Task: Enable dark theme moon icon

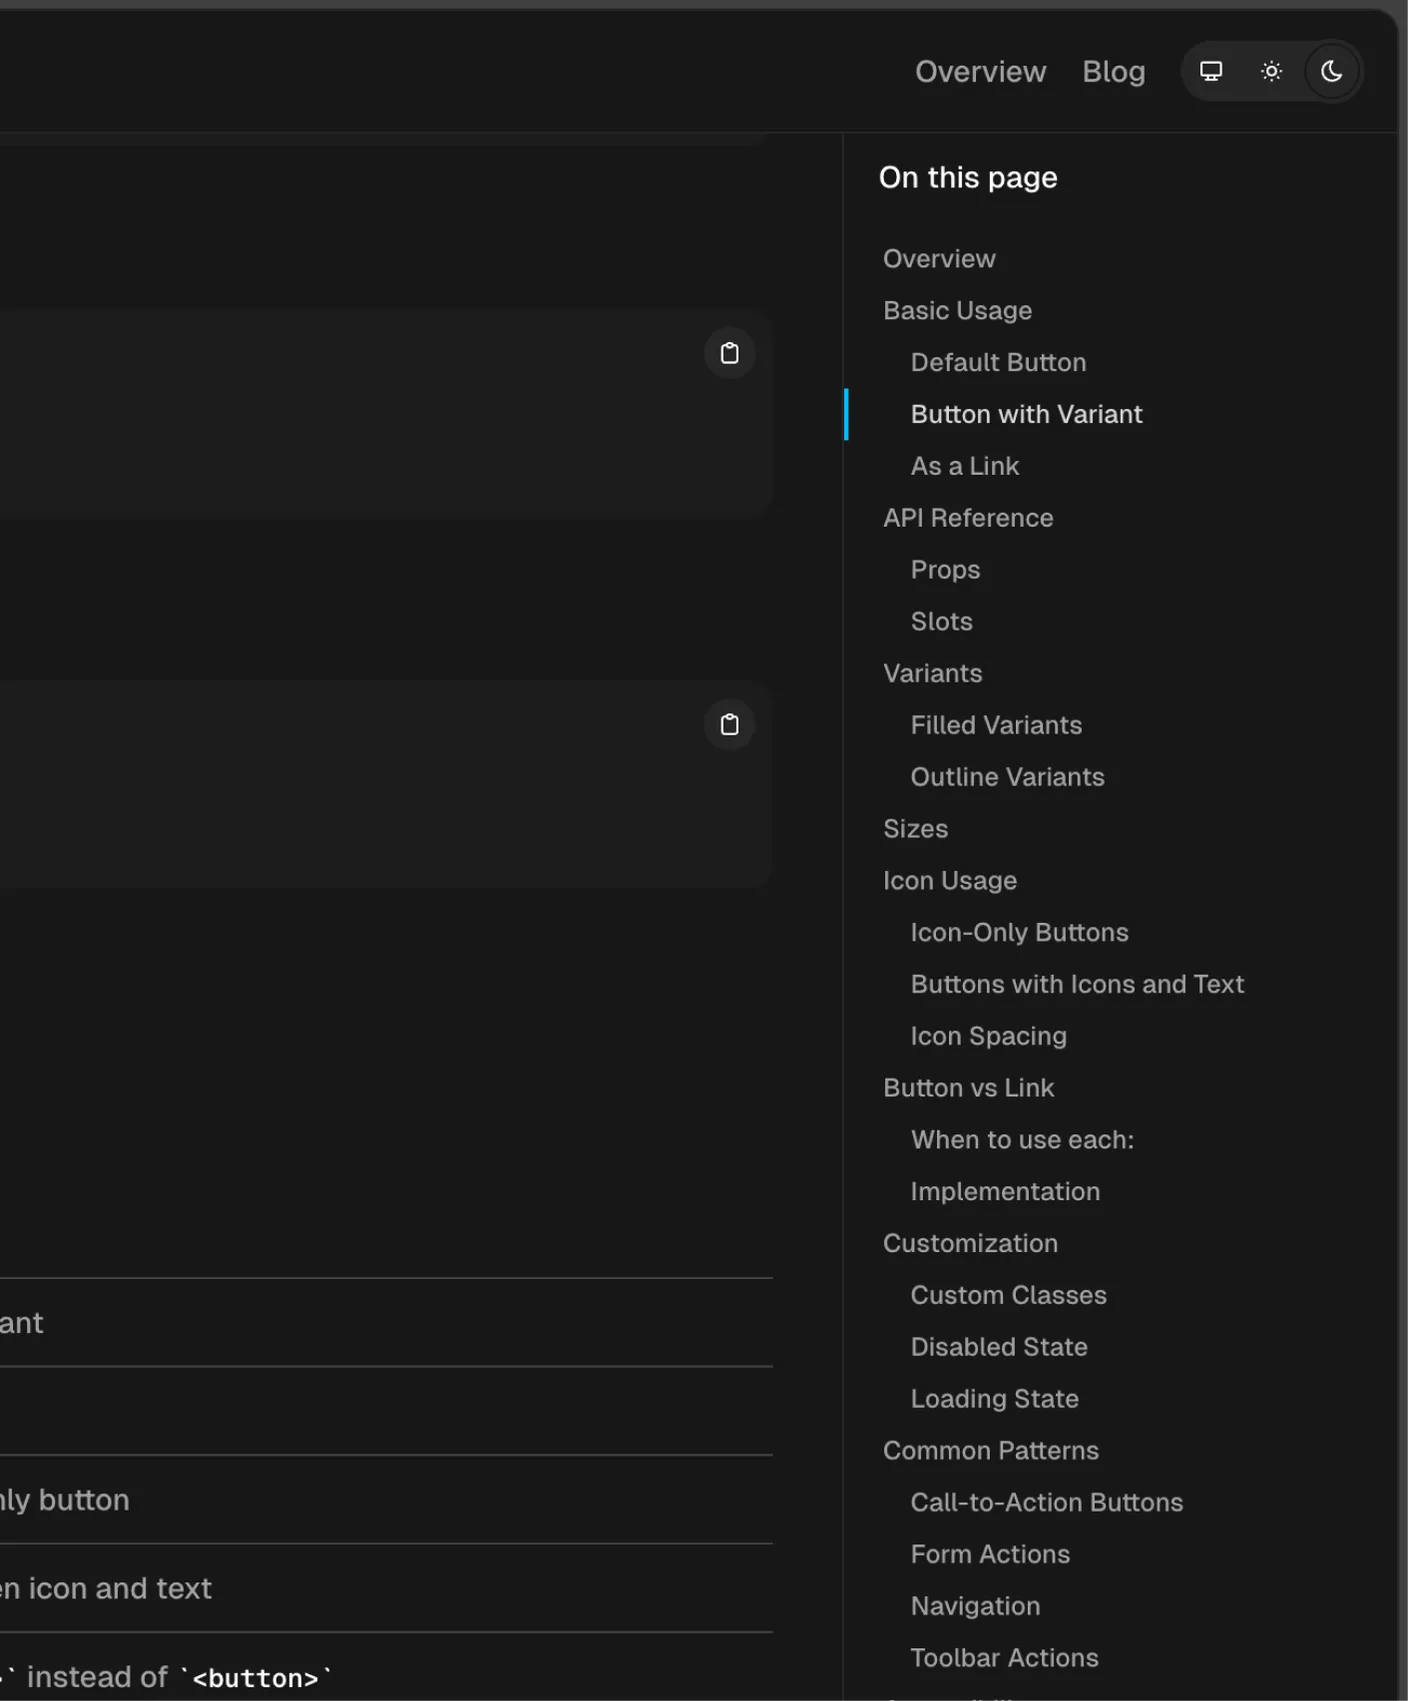Action: (x=1331, y=71)
